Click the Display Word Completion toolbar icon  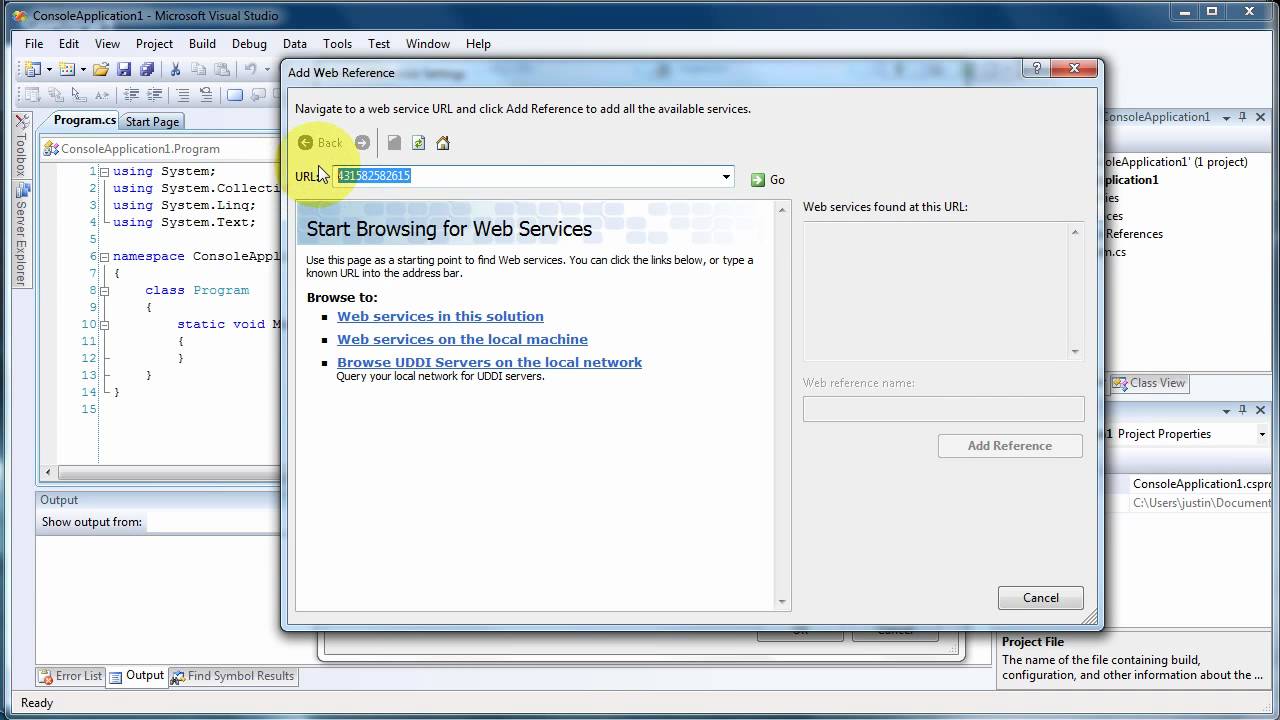click(x=102, y=95)
